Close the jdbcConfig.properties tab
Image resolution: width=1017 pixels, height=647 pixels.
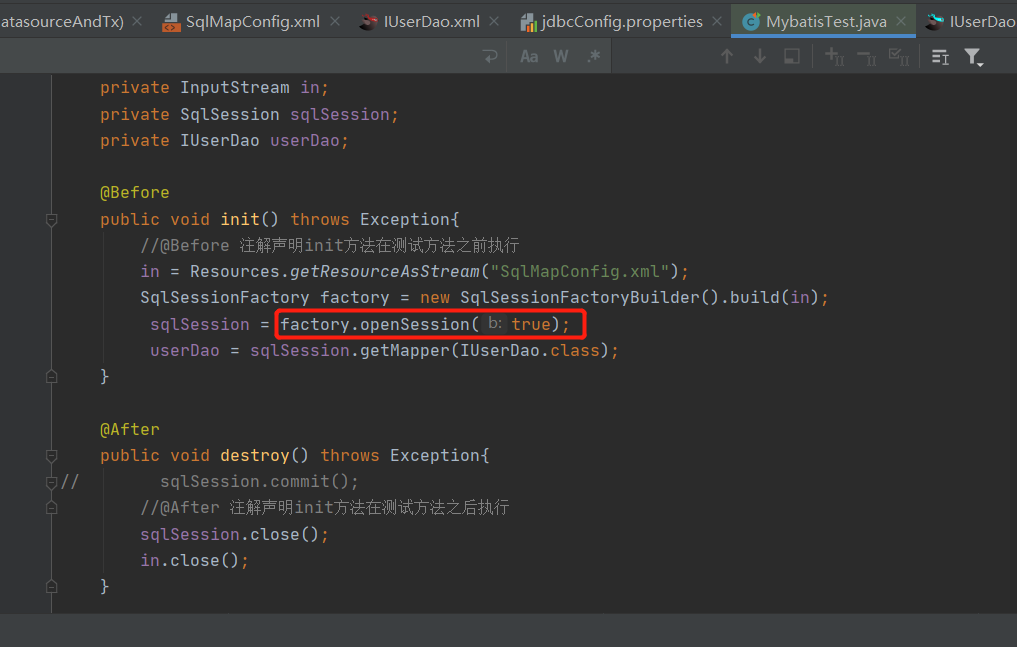(717, 21)
